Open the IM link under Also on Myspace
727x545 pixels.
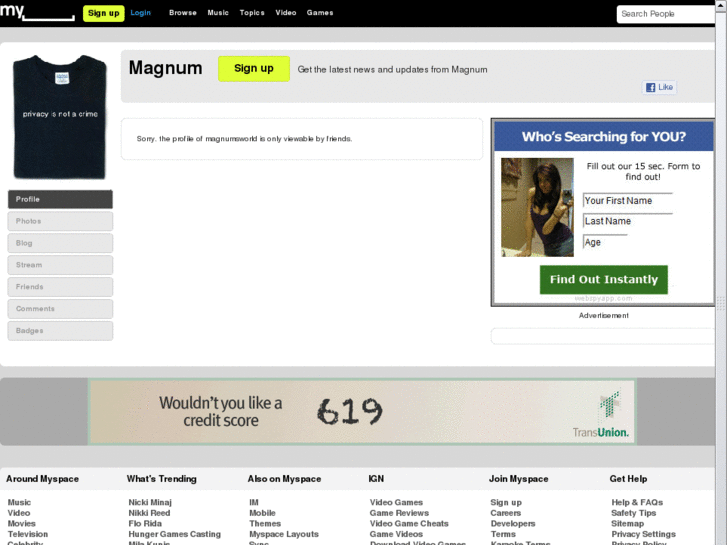254,502
